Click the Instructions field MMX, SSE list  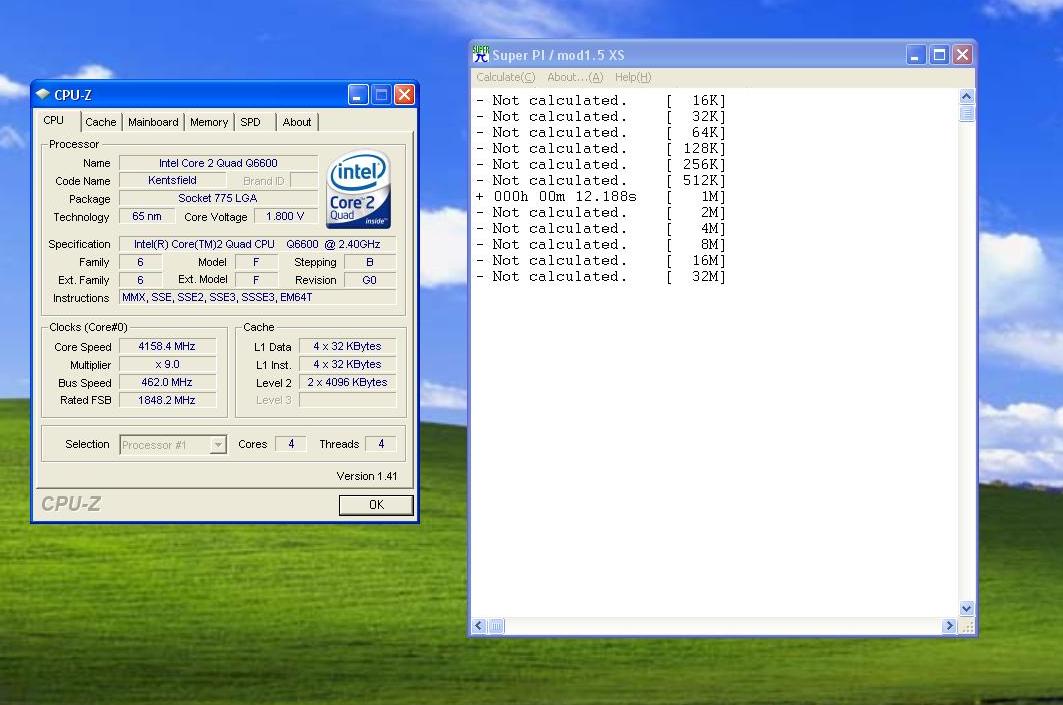click(x=258, y=297)
